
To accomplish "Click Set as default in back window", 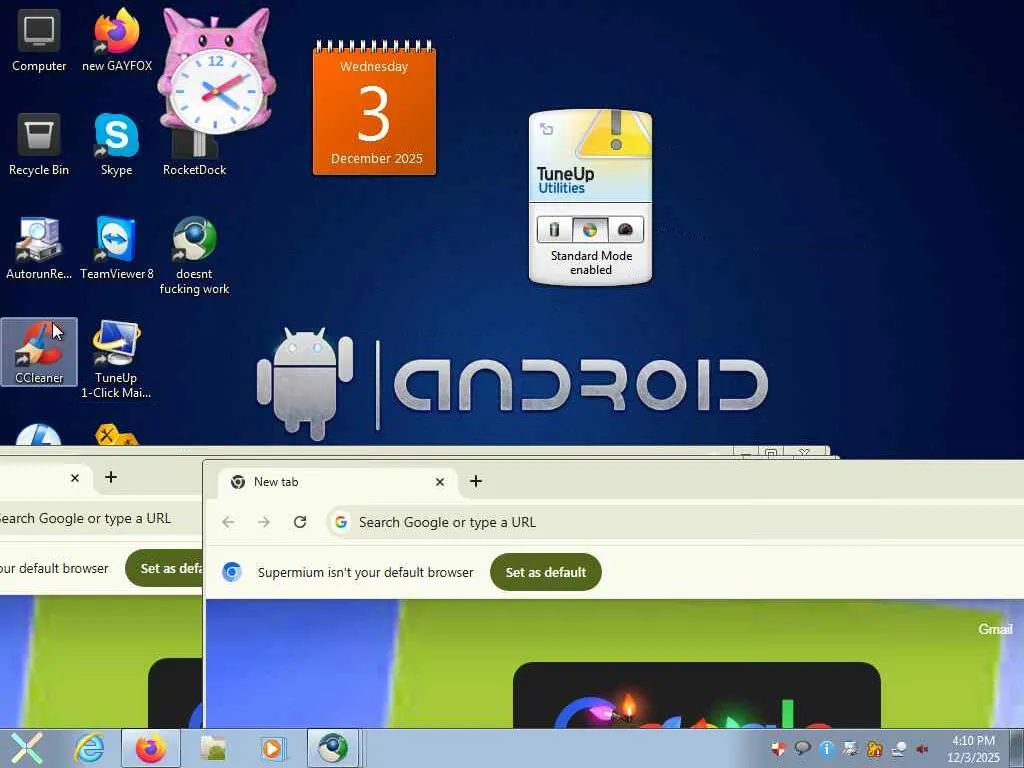I will [x=164, y=568].
